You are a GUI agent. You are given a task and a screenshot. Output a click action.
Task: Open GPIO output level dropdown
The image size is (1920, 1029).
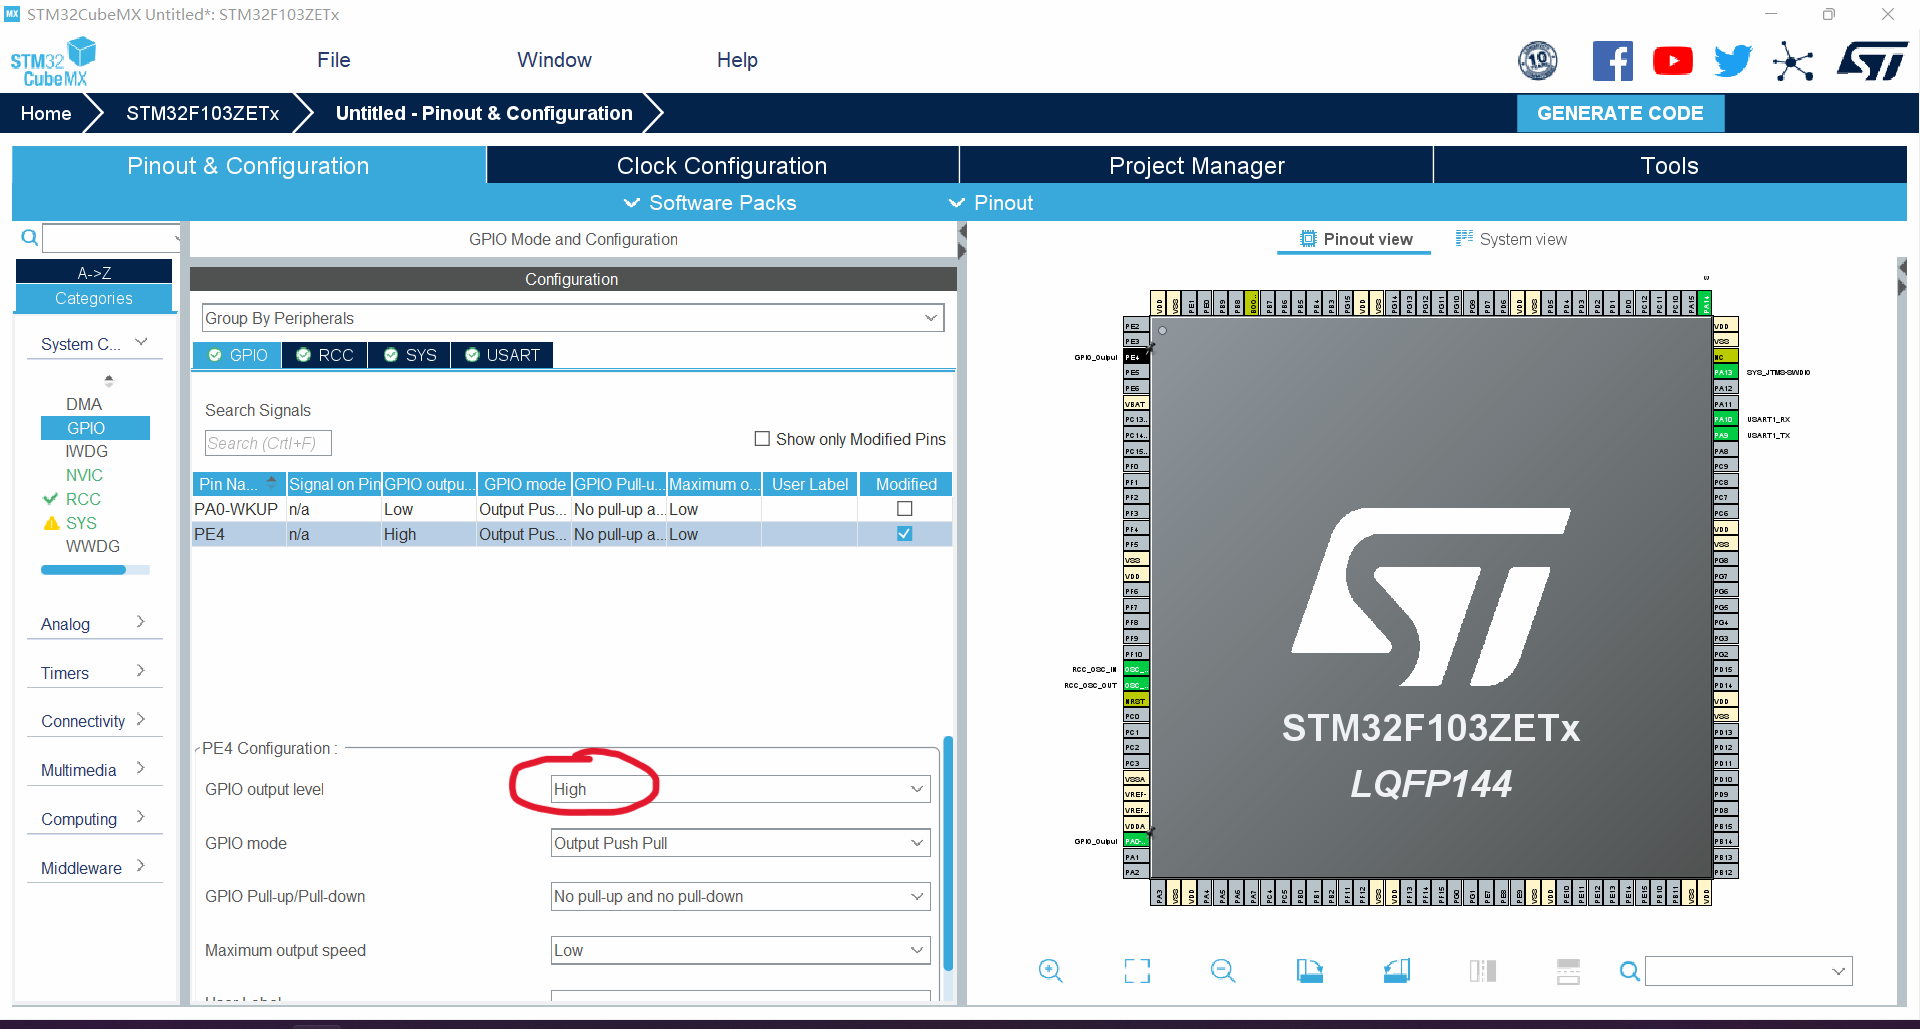click(x=740, y=789)
